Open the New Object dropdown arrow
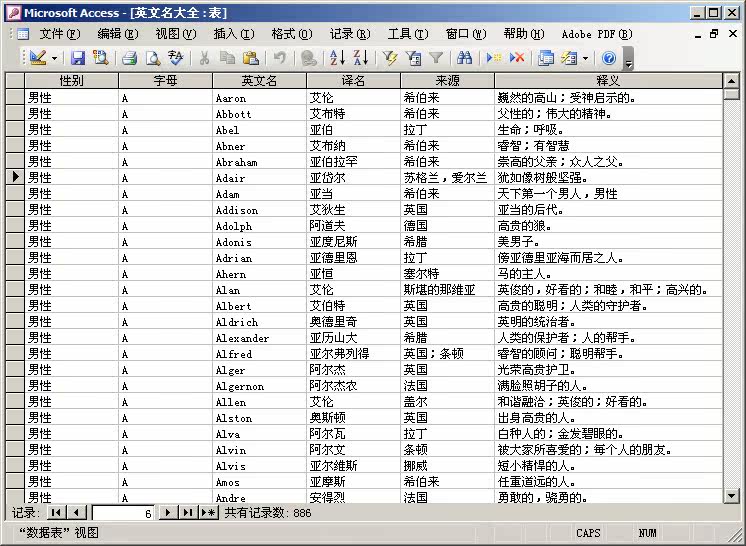The image size is (746, 546). pos(585,58)
